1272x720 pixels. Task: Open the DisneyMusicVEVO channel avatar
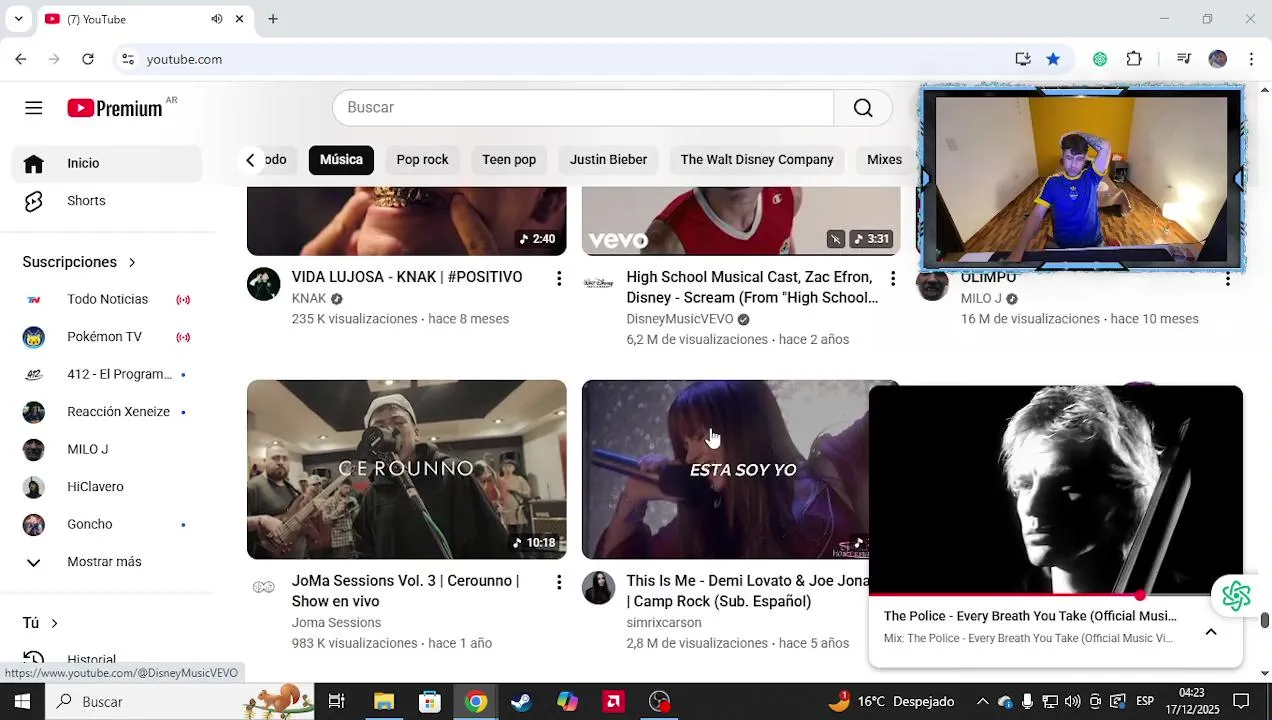(598, 284)
